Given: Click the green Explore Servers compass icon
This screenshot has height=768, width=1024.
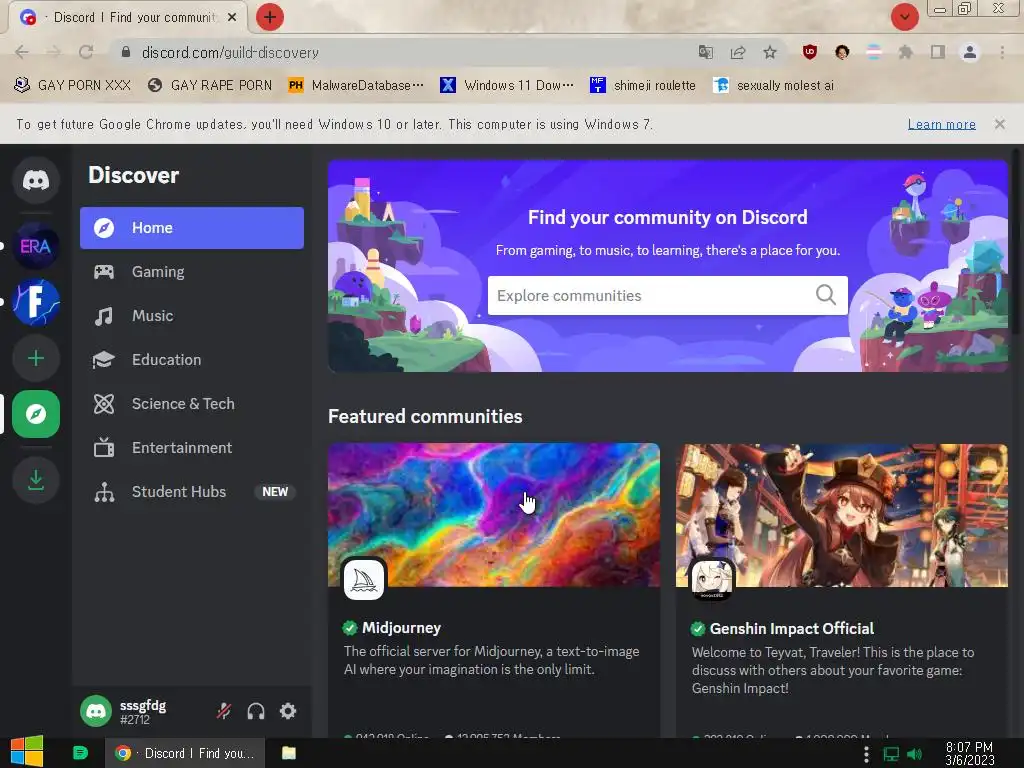Looking at the screenshot, I should 36,414.
